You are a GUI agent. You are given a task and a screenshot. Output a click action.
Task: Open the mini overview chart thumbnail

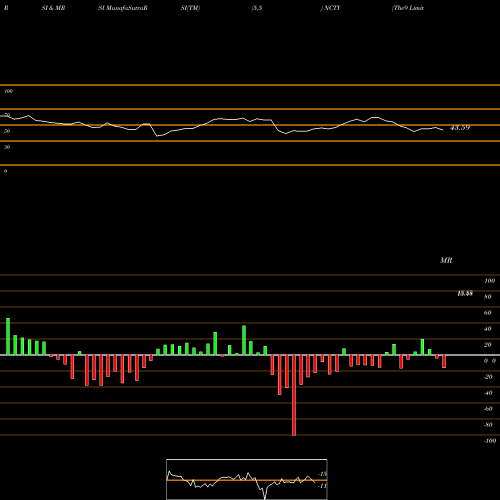point(247,479)
